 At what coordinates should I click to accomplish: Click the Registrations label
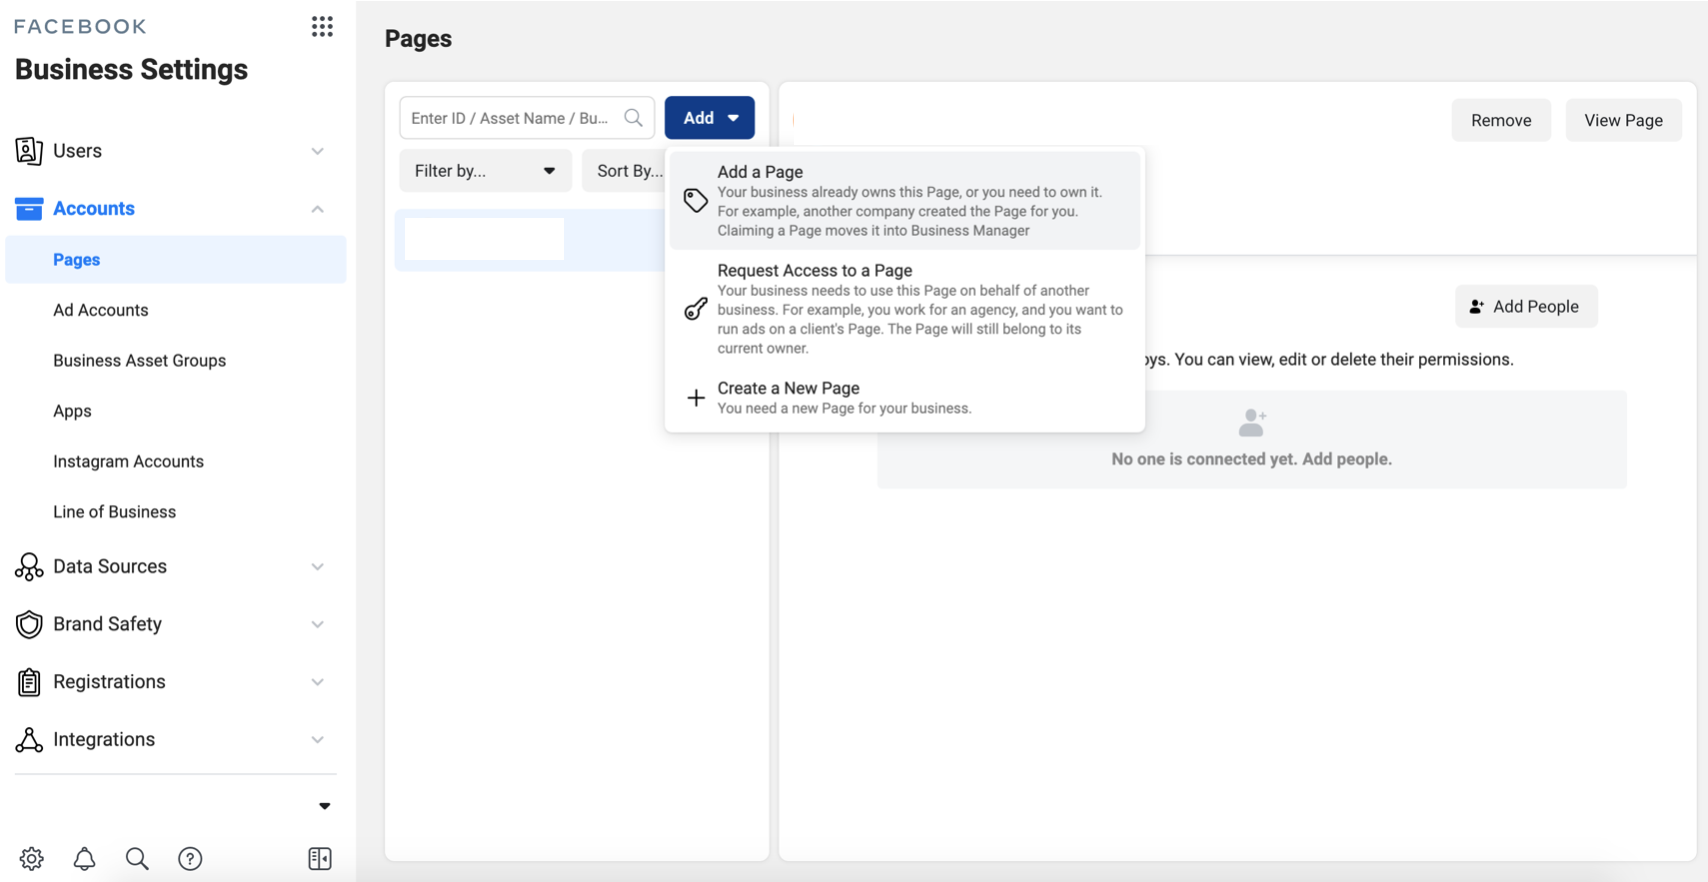109,682
